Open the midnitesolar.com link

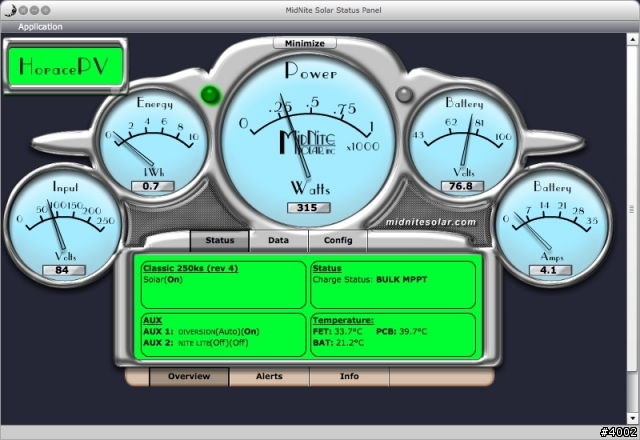tap(431, 222)
